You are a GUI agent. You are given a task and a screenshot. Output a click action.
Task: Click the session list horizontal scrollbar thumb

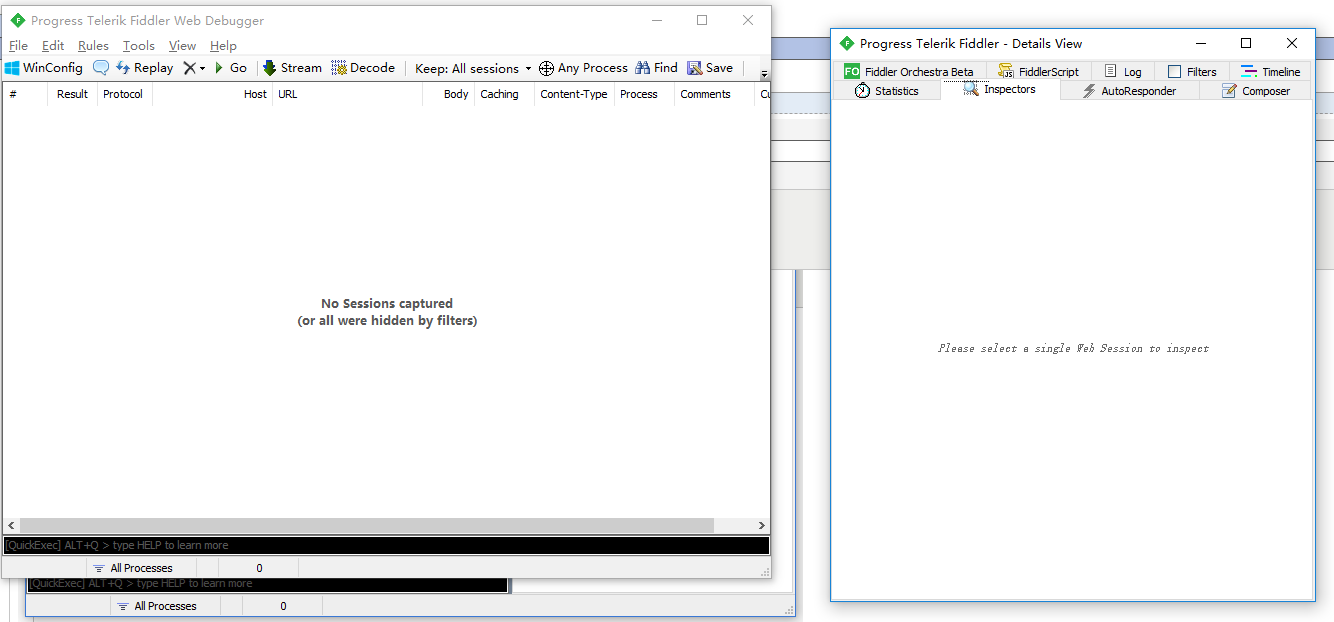coord(367,526)
